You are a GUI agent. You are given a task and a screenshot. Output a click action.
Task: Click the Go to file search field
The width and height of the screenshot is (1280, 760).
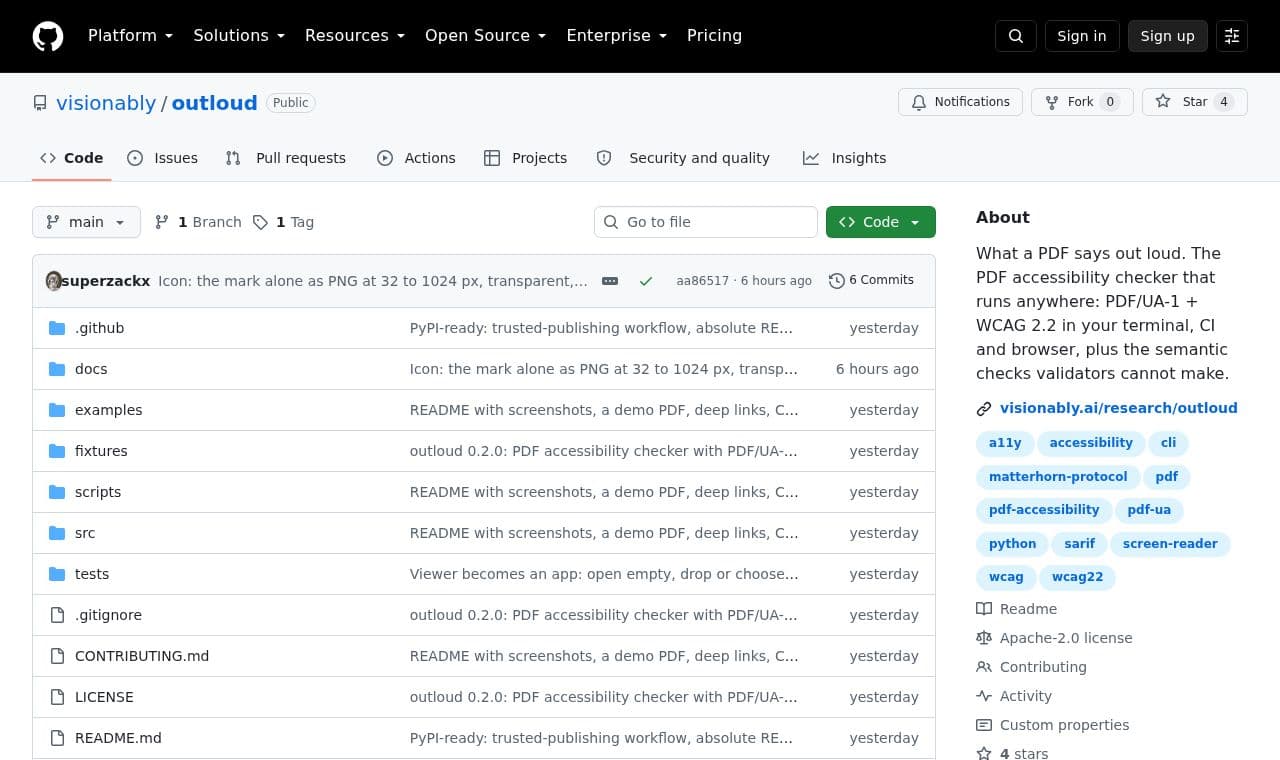(706, 222)
